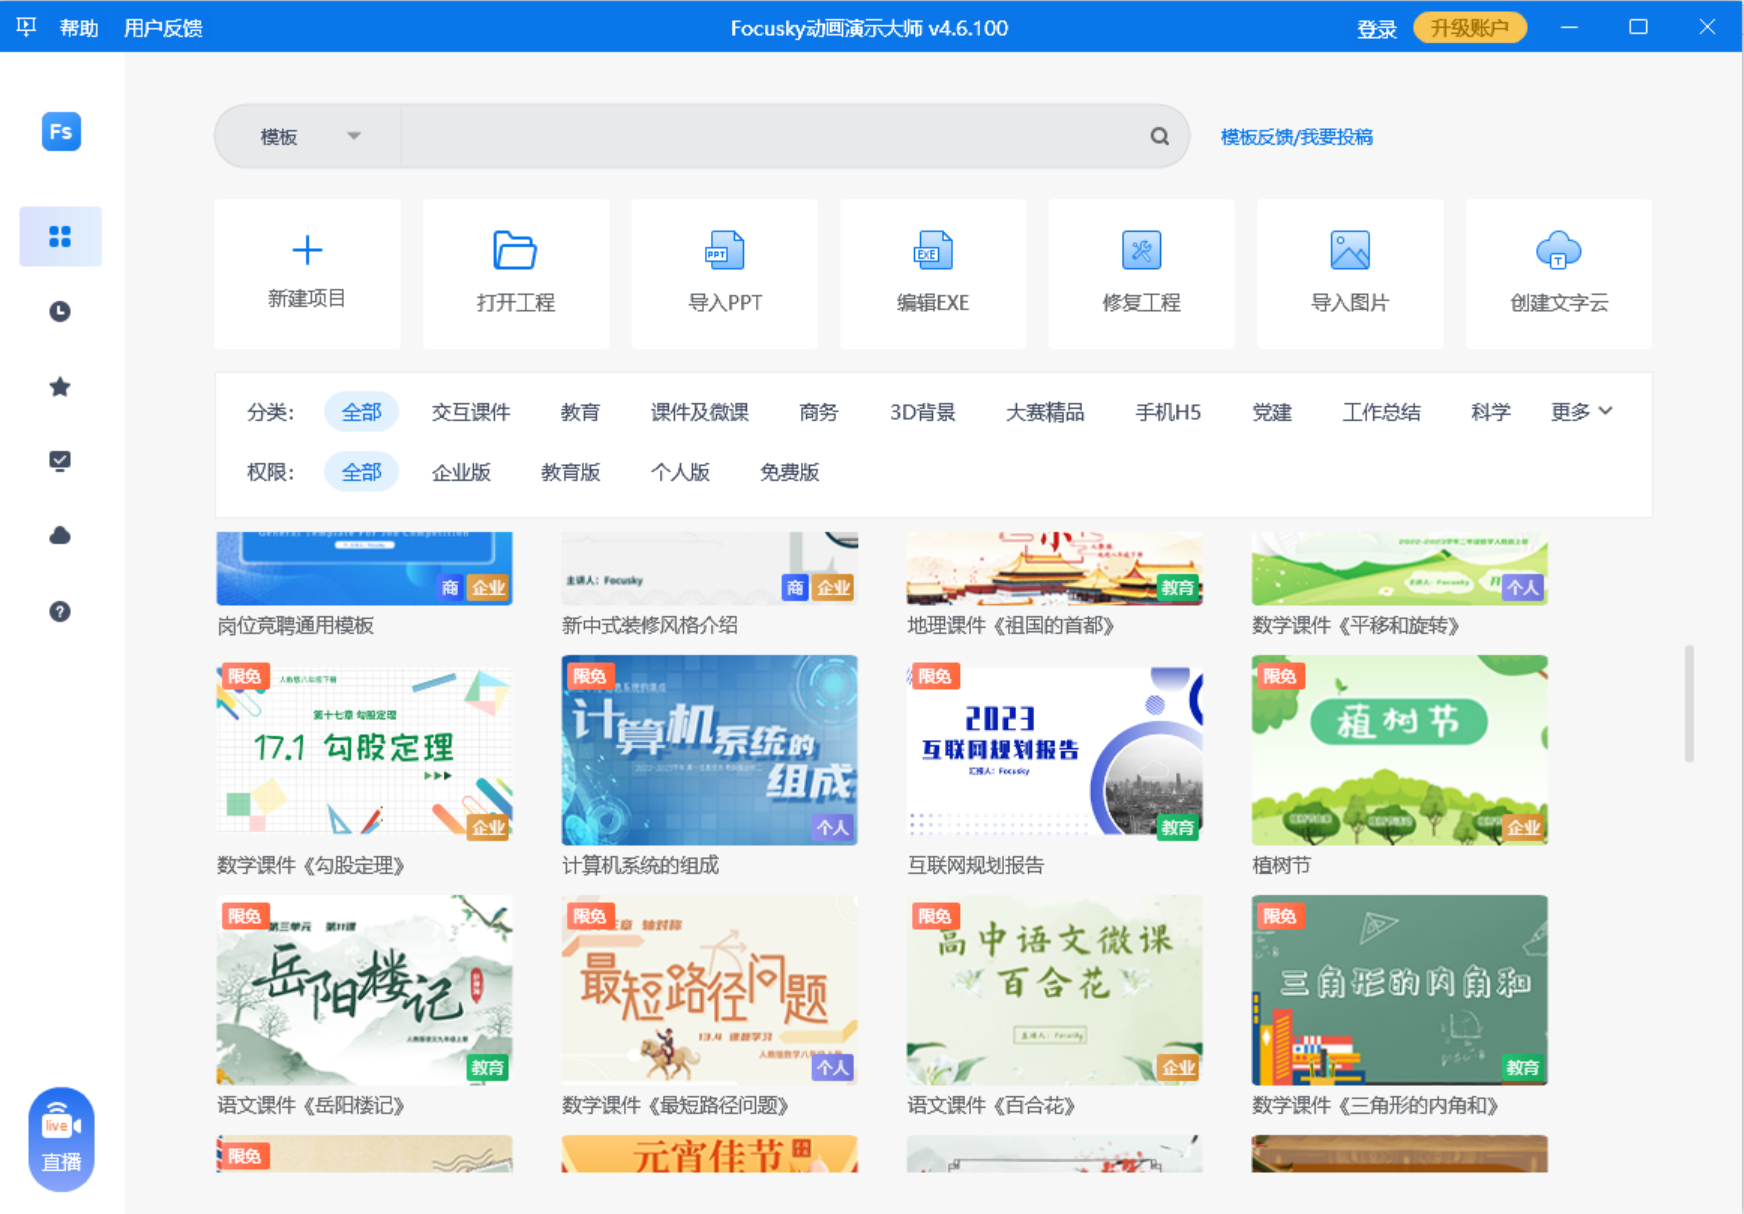Filter by 科学 category
Image resolution: width=1744 pixels, height=1214 pixels.
1491,412
